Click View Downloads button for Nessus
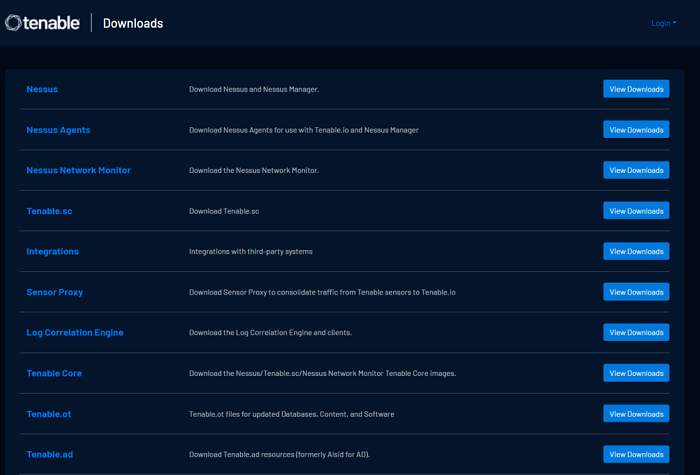The width and height of the screenshot is (700, 475). click(x=636, y=89)
